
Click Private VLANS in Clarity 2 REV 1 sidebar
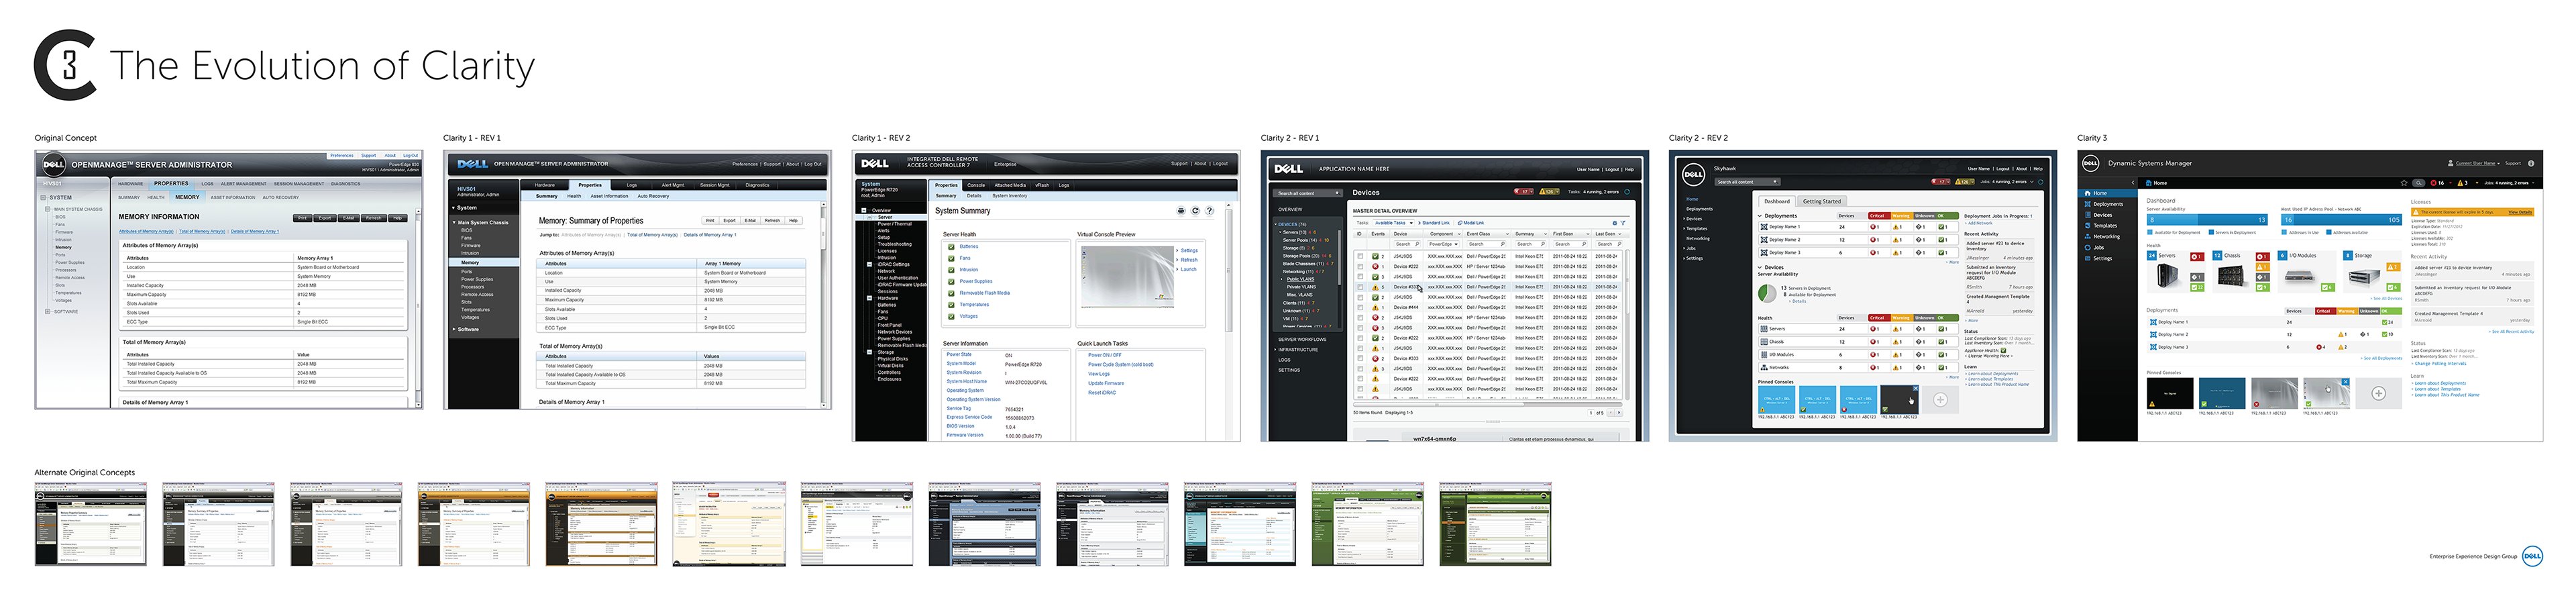point(1301,287)
